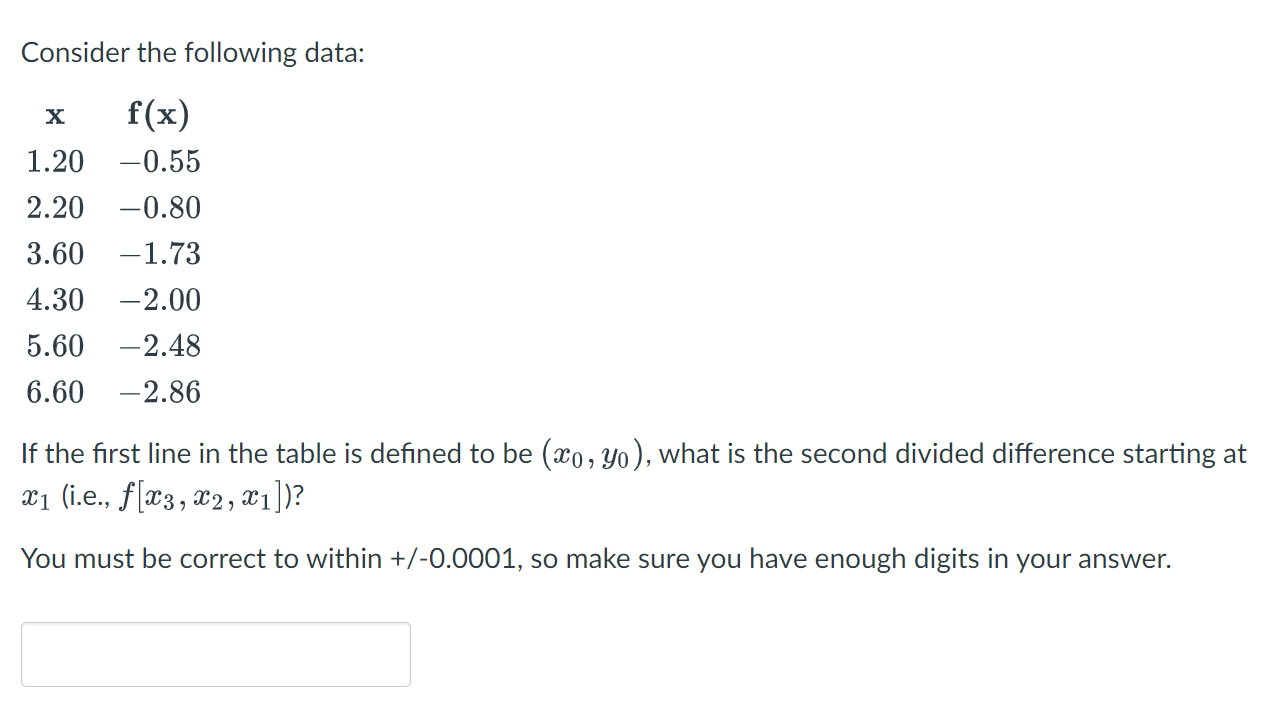Click the value -1.73 in the table
The image size is (1270, 722).
[160, 254]
